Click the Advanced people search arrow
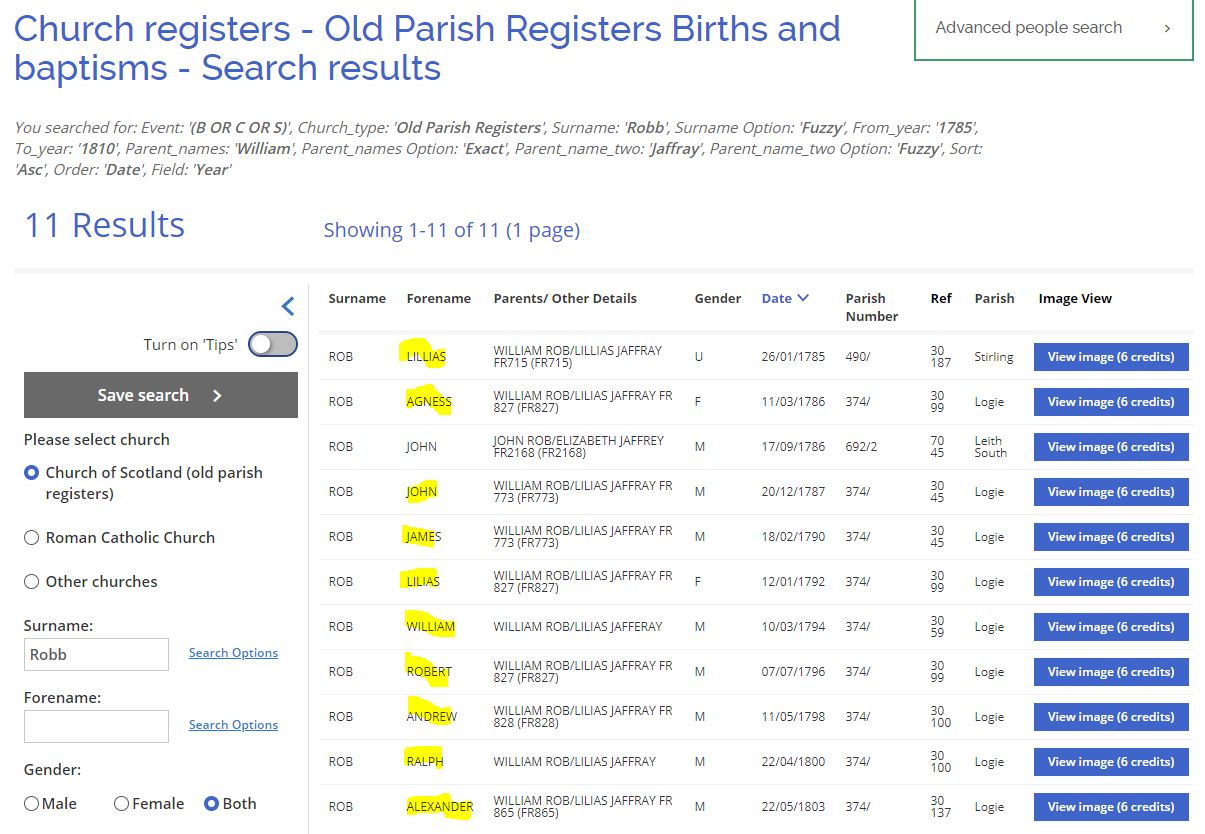The height and width of the screenshot is (834, 1205). tap(1166, 28)
